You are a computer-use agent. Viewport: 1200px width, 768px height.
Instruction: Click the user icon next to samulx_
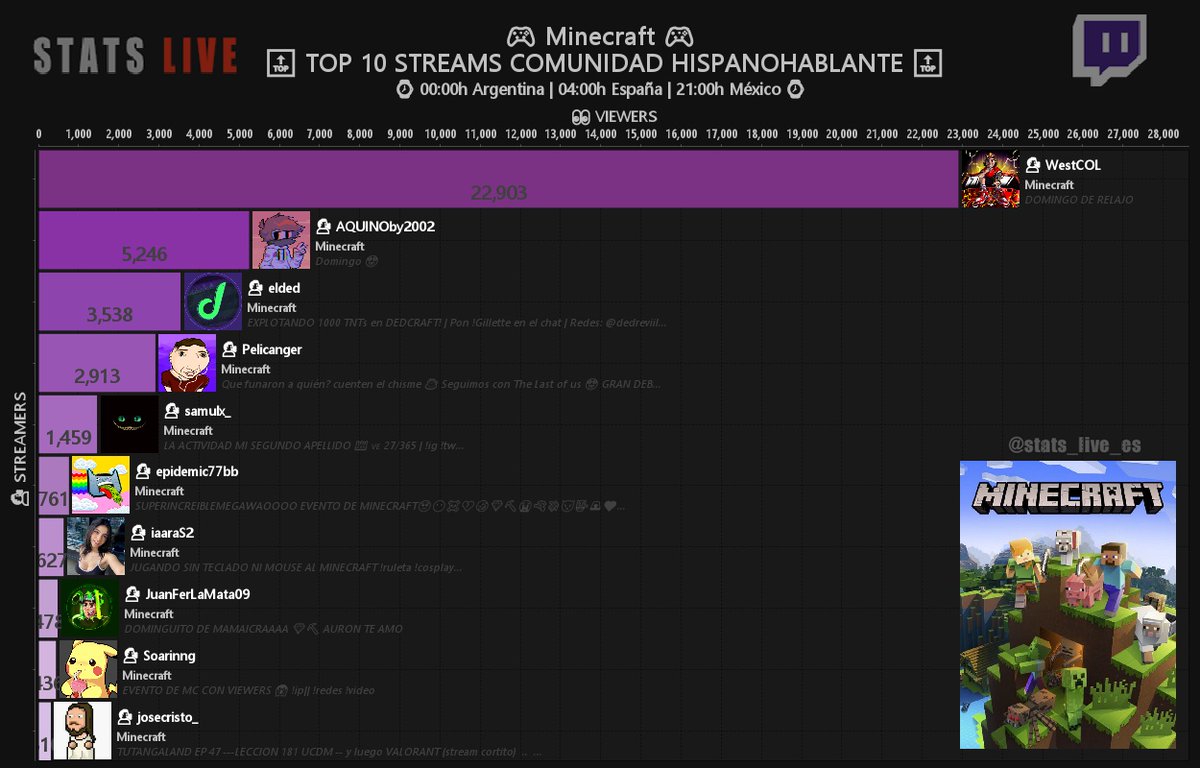click(172, 410)
